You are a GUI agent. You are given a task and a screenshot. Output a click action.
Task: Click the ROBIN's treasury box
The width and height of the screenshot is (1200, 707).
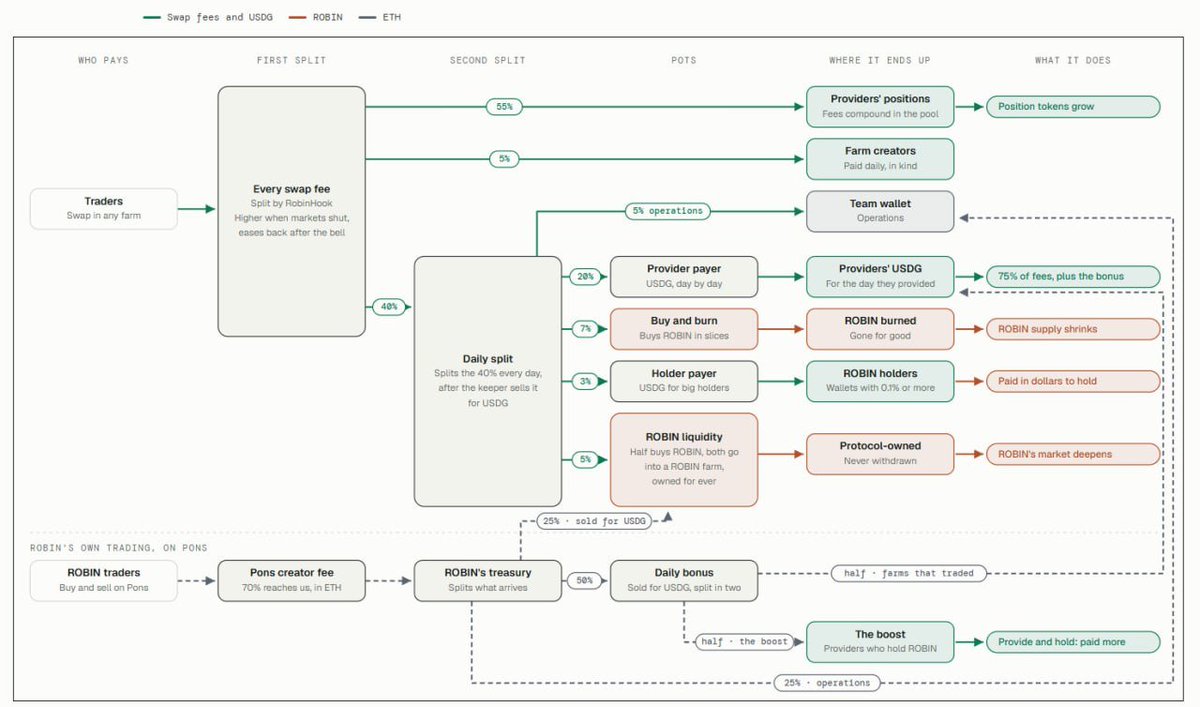[x=488, y=580]
